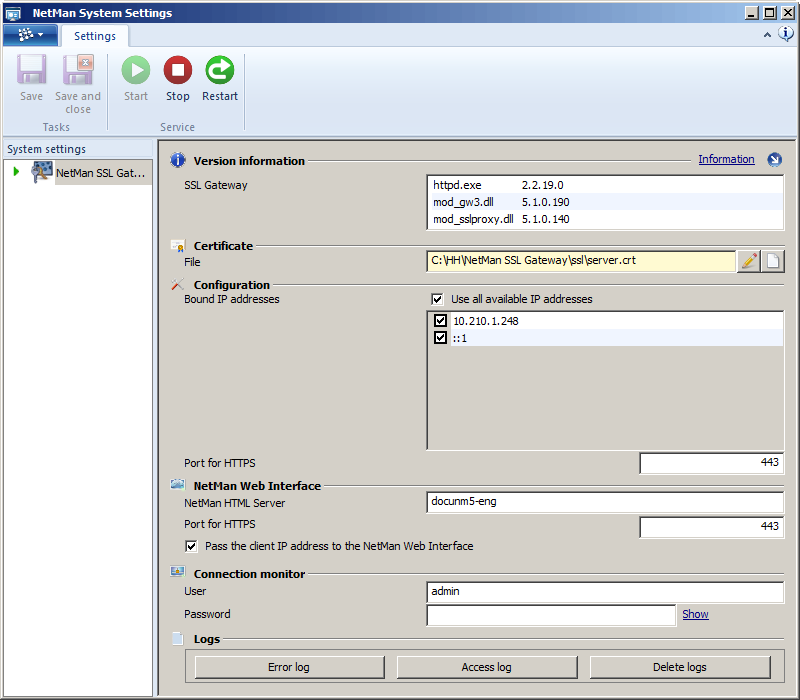Uncheck Use all available IP addresses

pos(437,298)
